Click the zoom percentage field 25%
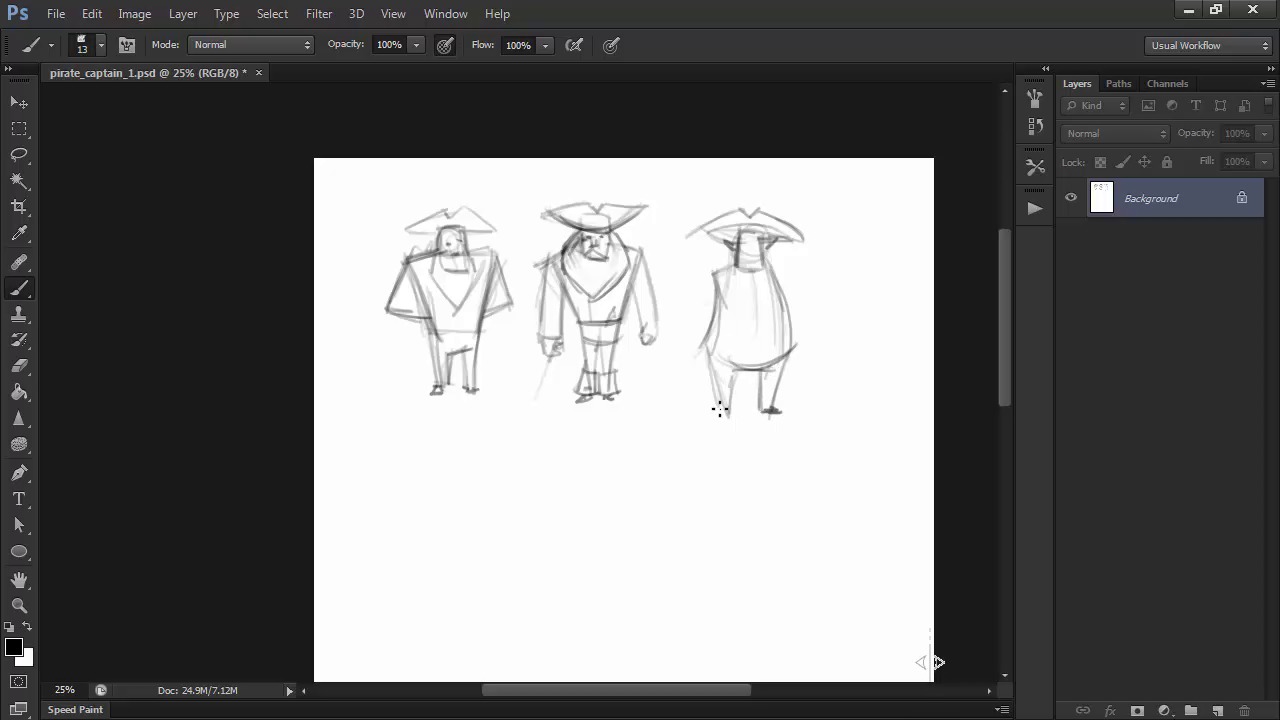1280x720 pixels. (65, 690)
